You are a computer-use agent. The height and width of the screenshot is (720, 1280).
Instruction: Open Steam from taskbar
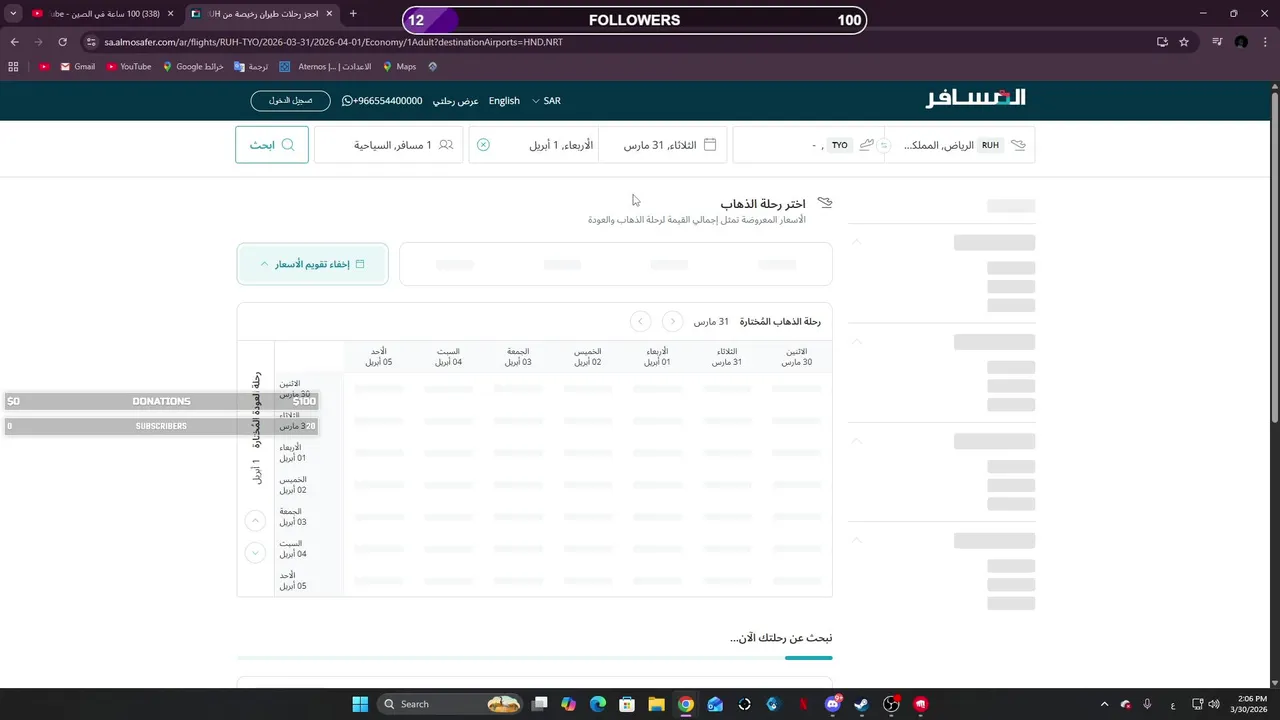[x=862, y=704]
